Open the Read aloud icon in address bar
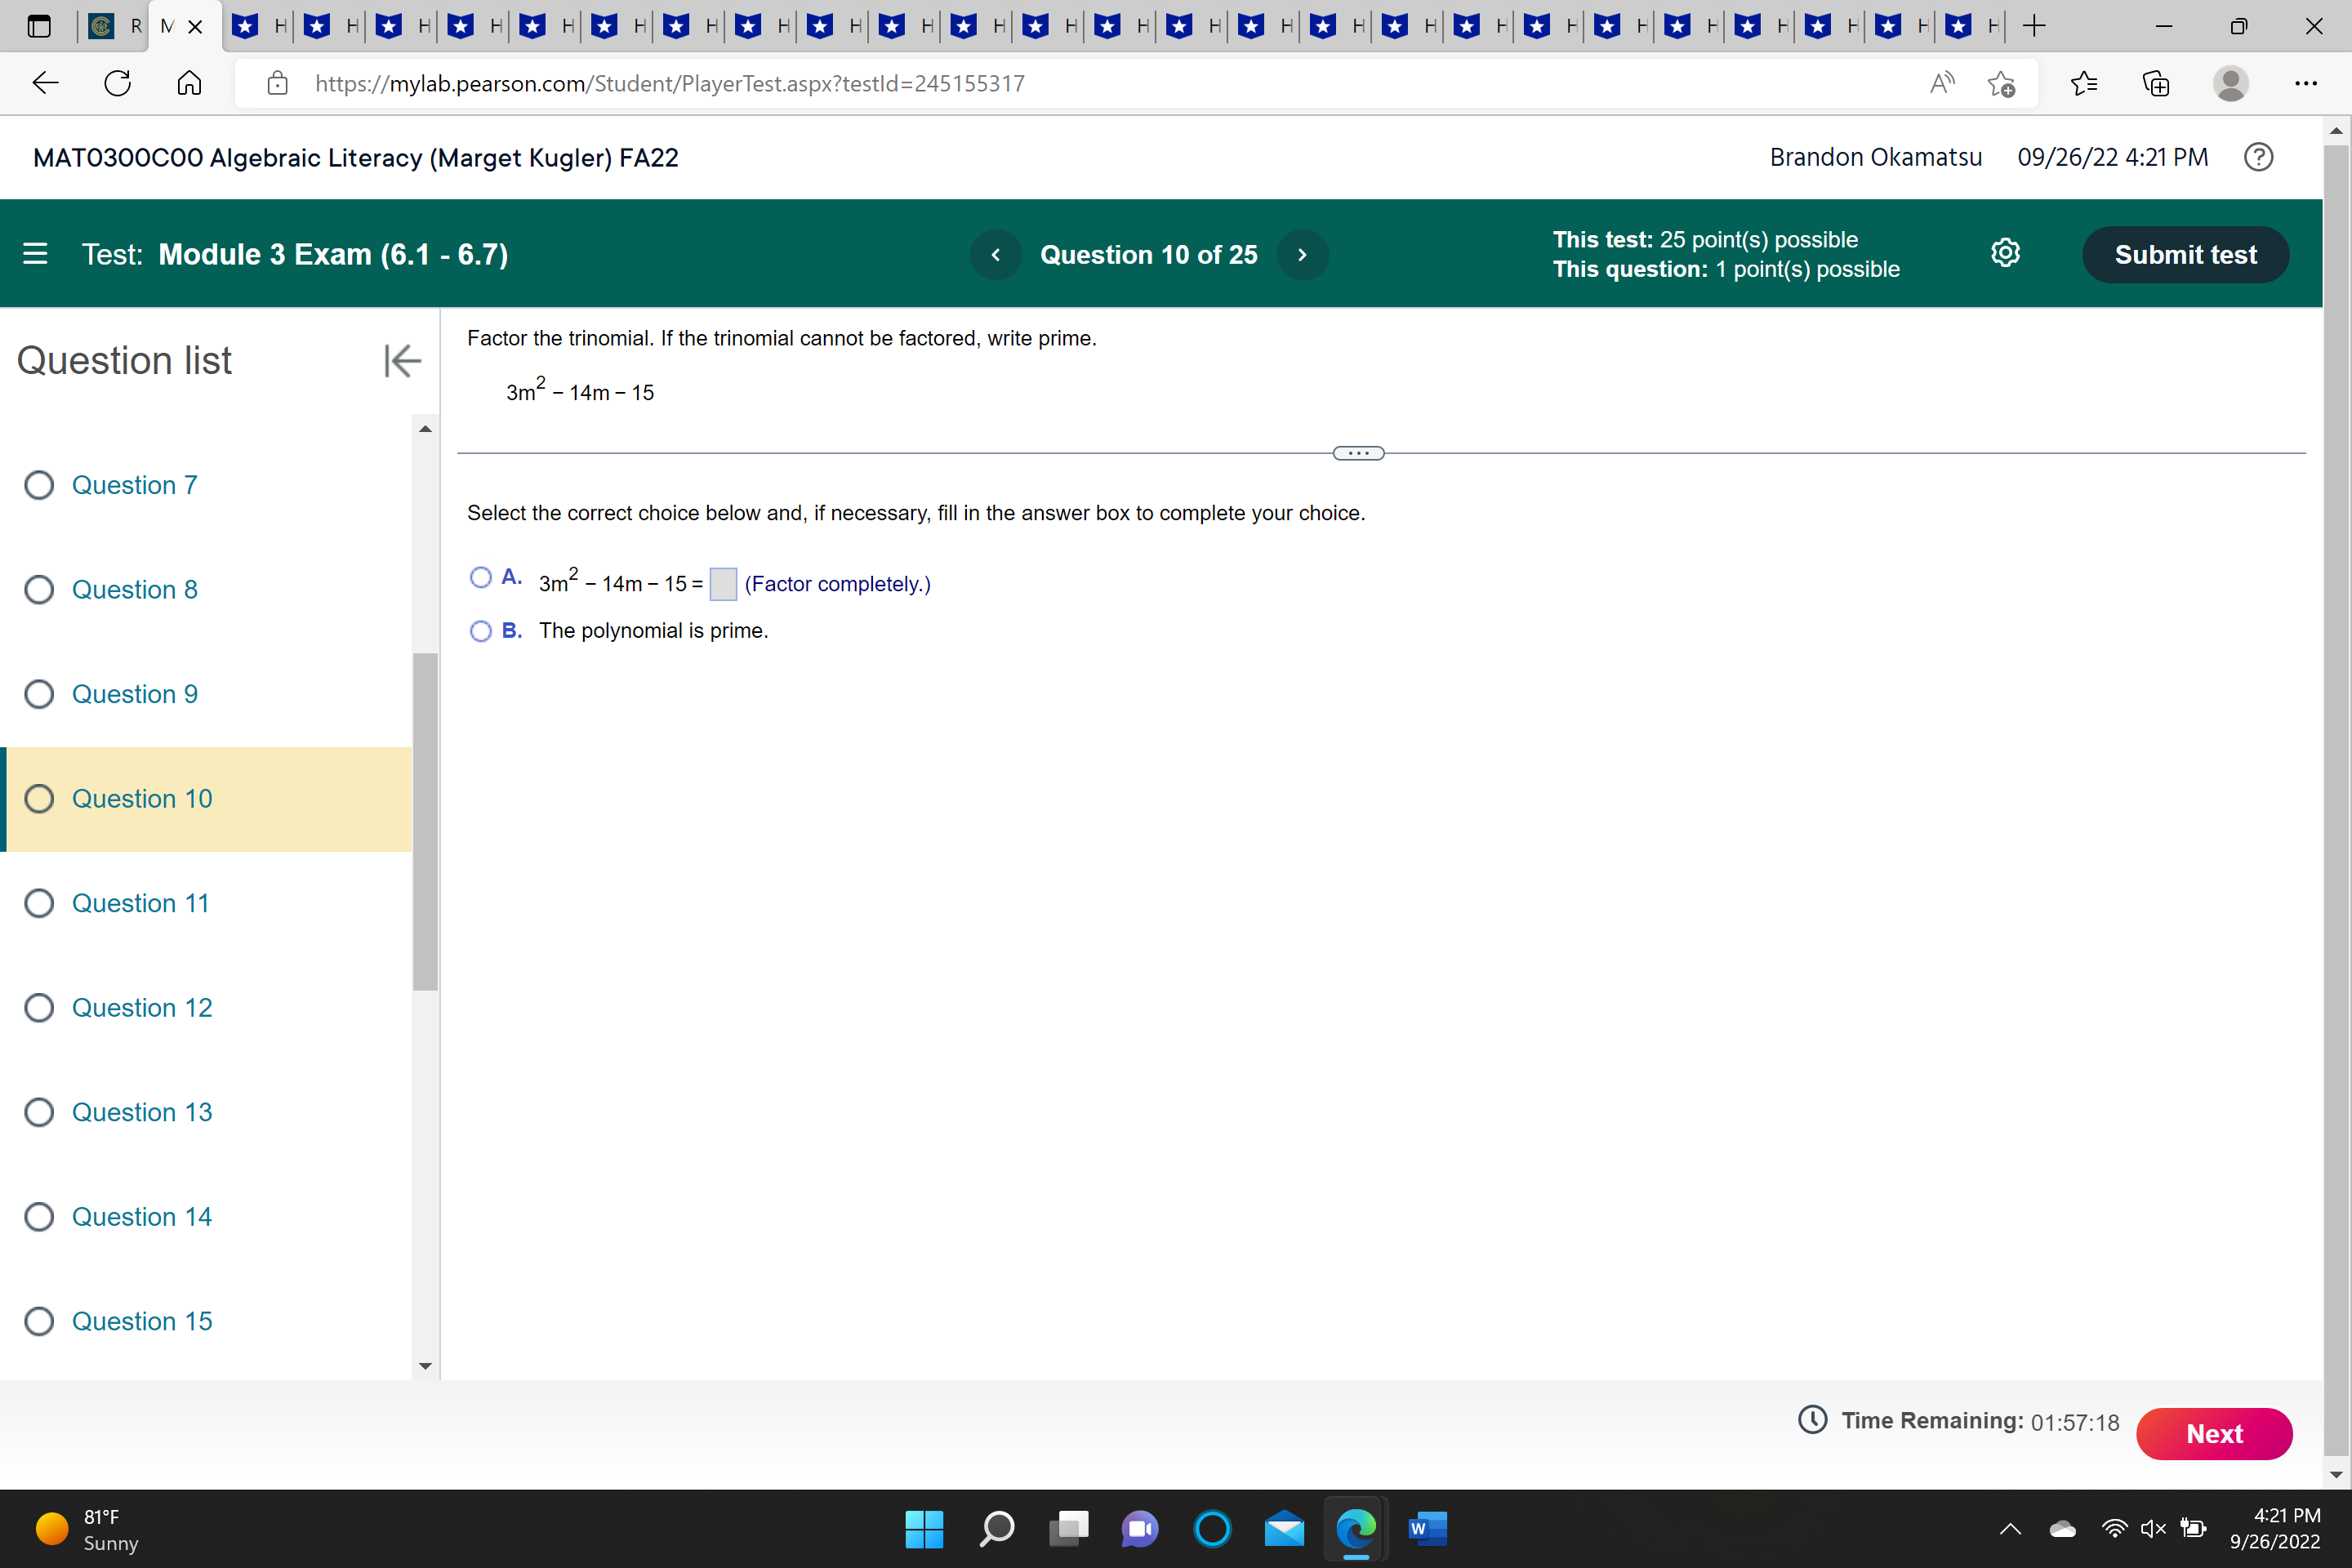Screen dimensions: 2352x1568 click(x=1941, y=83)
